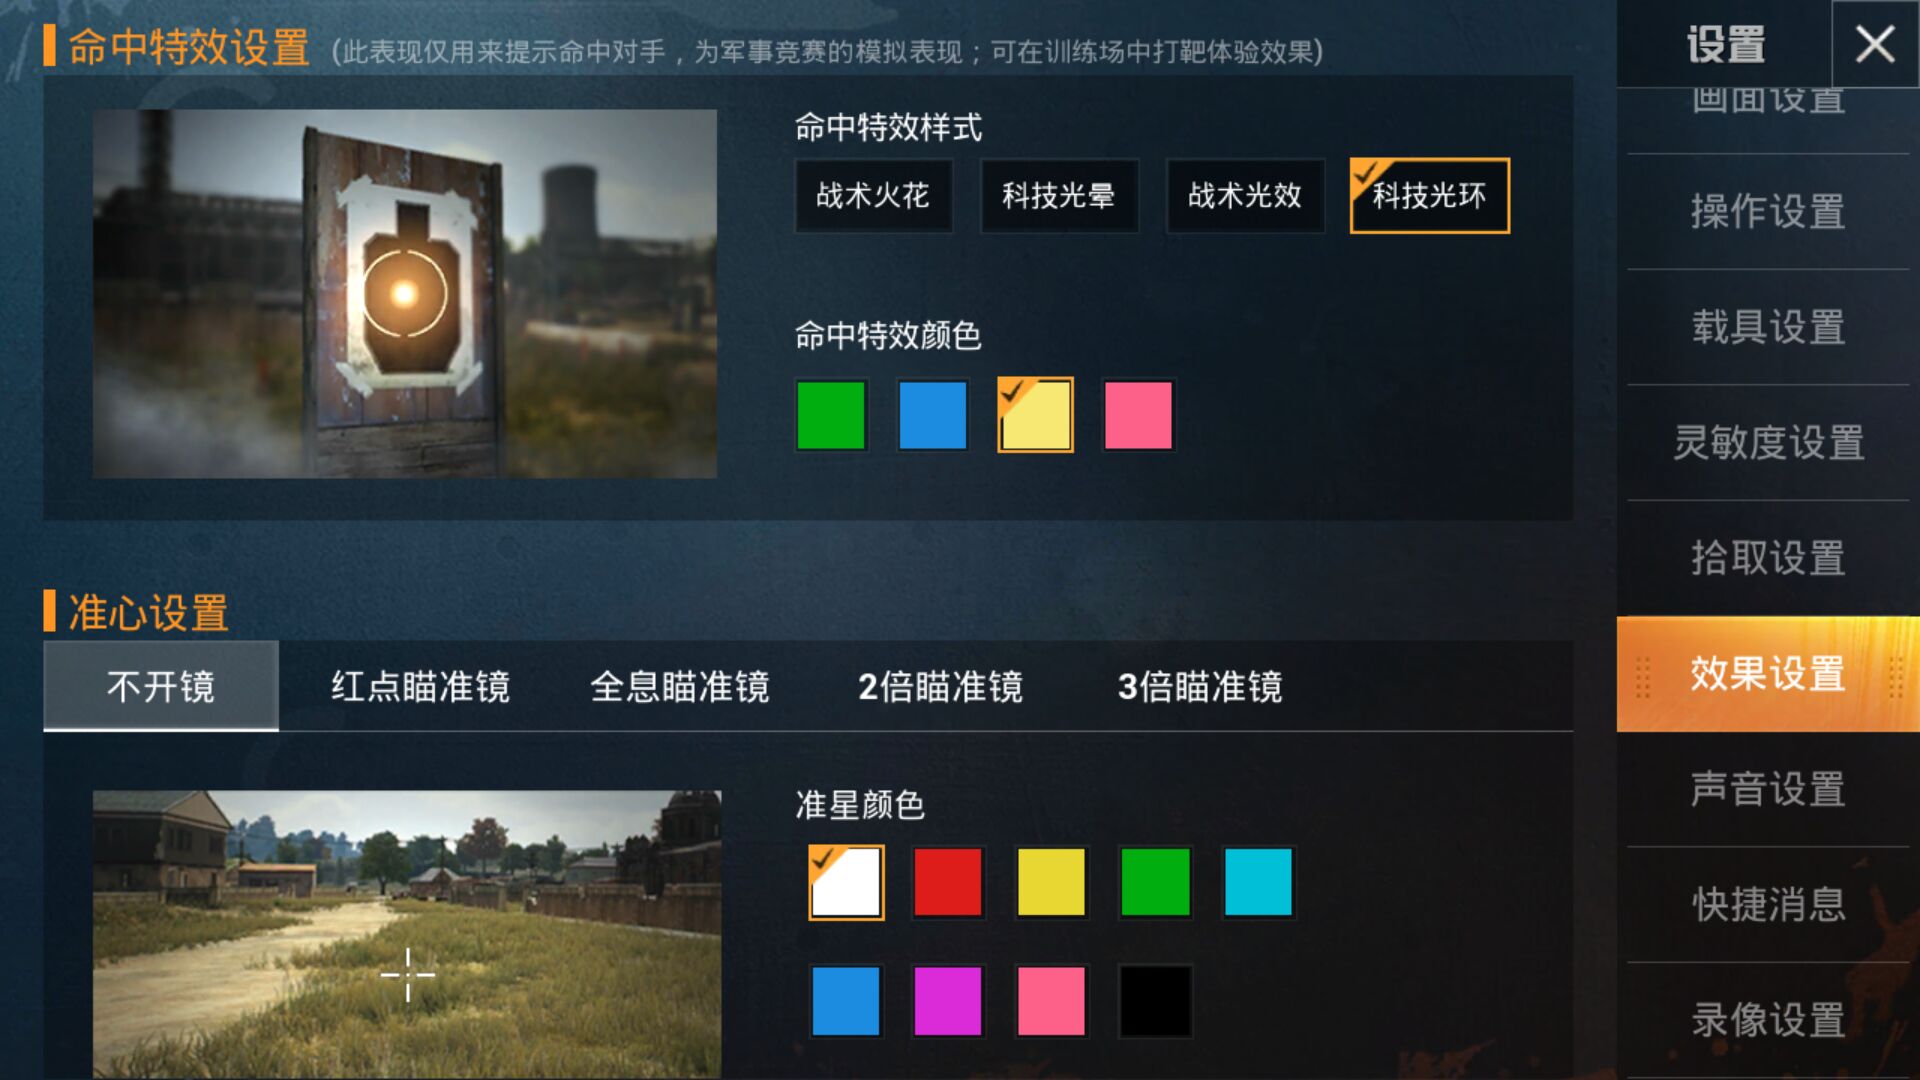1920x1080 pixels.
Task: Choose magenta crosshair color swatch
Action: coord(948,1000)
